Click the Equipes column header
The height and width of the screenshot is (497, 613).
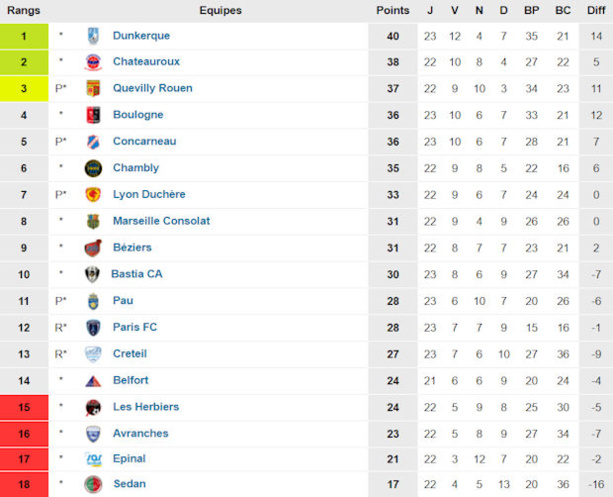(x=219, y=10)
